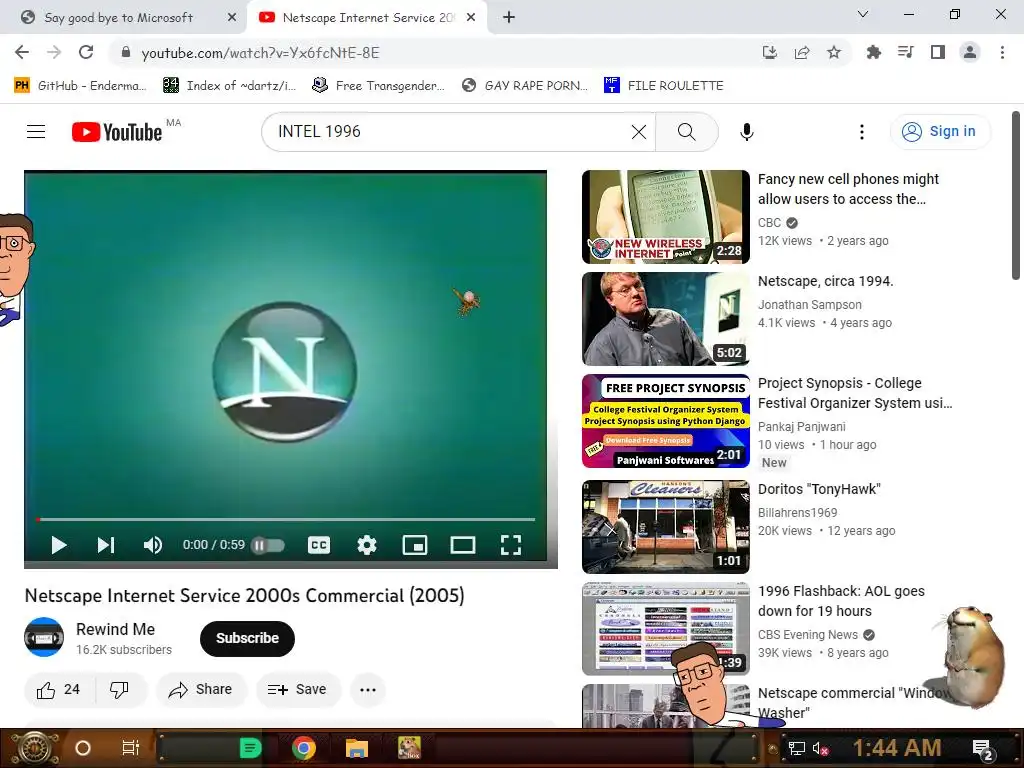The width and height of the screenshot is (1024, 768).
Task: Open the Doritos "TonyHawk" video title
Action: pos(819,489)
